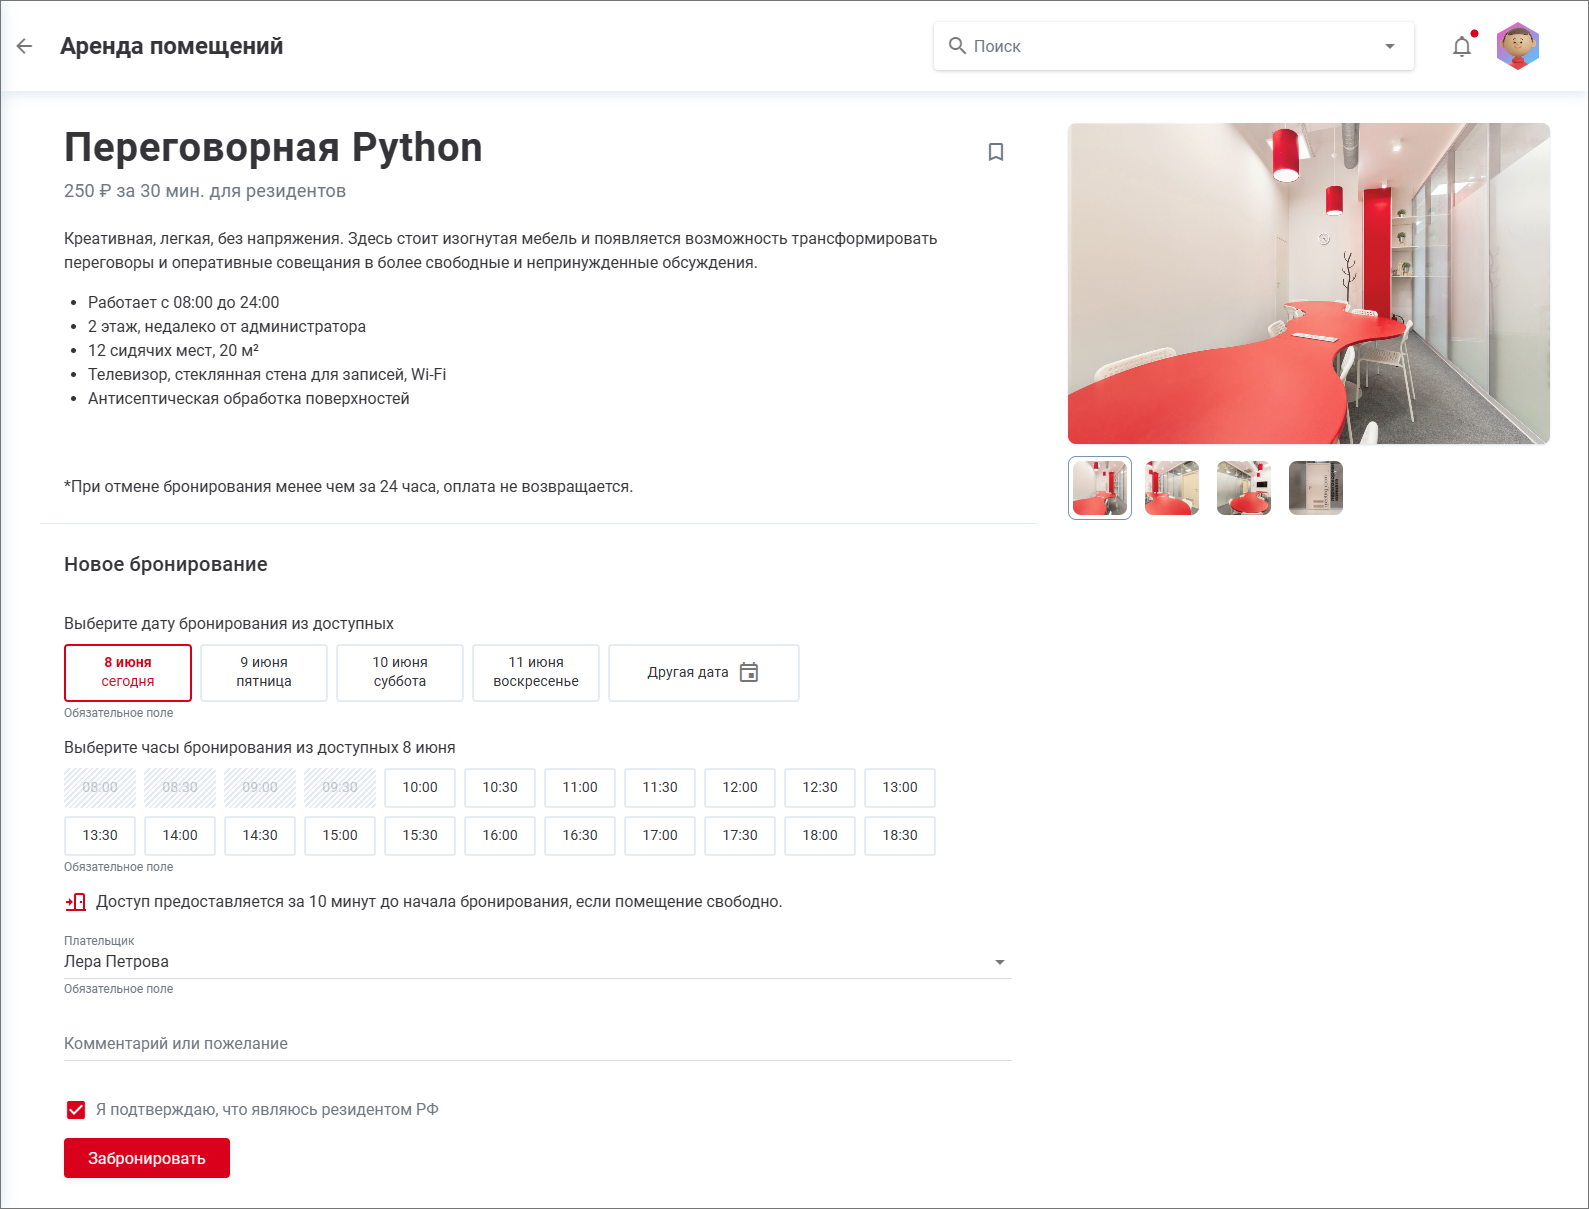Bookmark the Переговорная Python room
Screen dimensions: 1589x1209
point(996,152)
